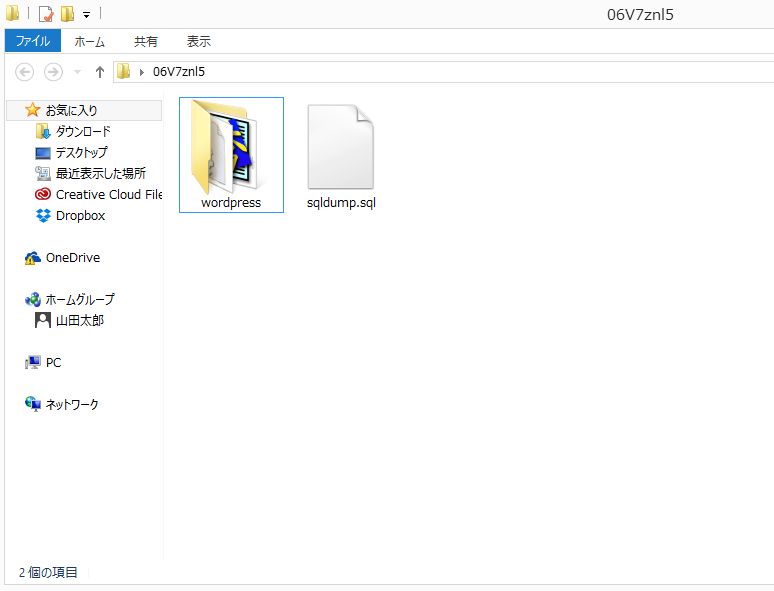774x591 pixels.
Task: Select PC in navigation pane
Action: pos(54,362)
